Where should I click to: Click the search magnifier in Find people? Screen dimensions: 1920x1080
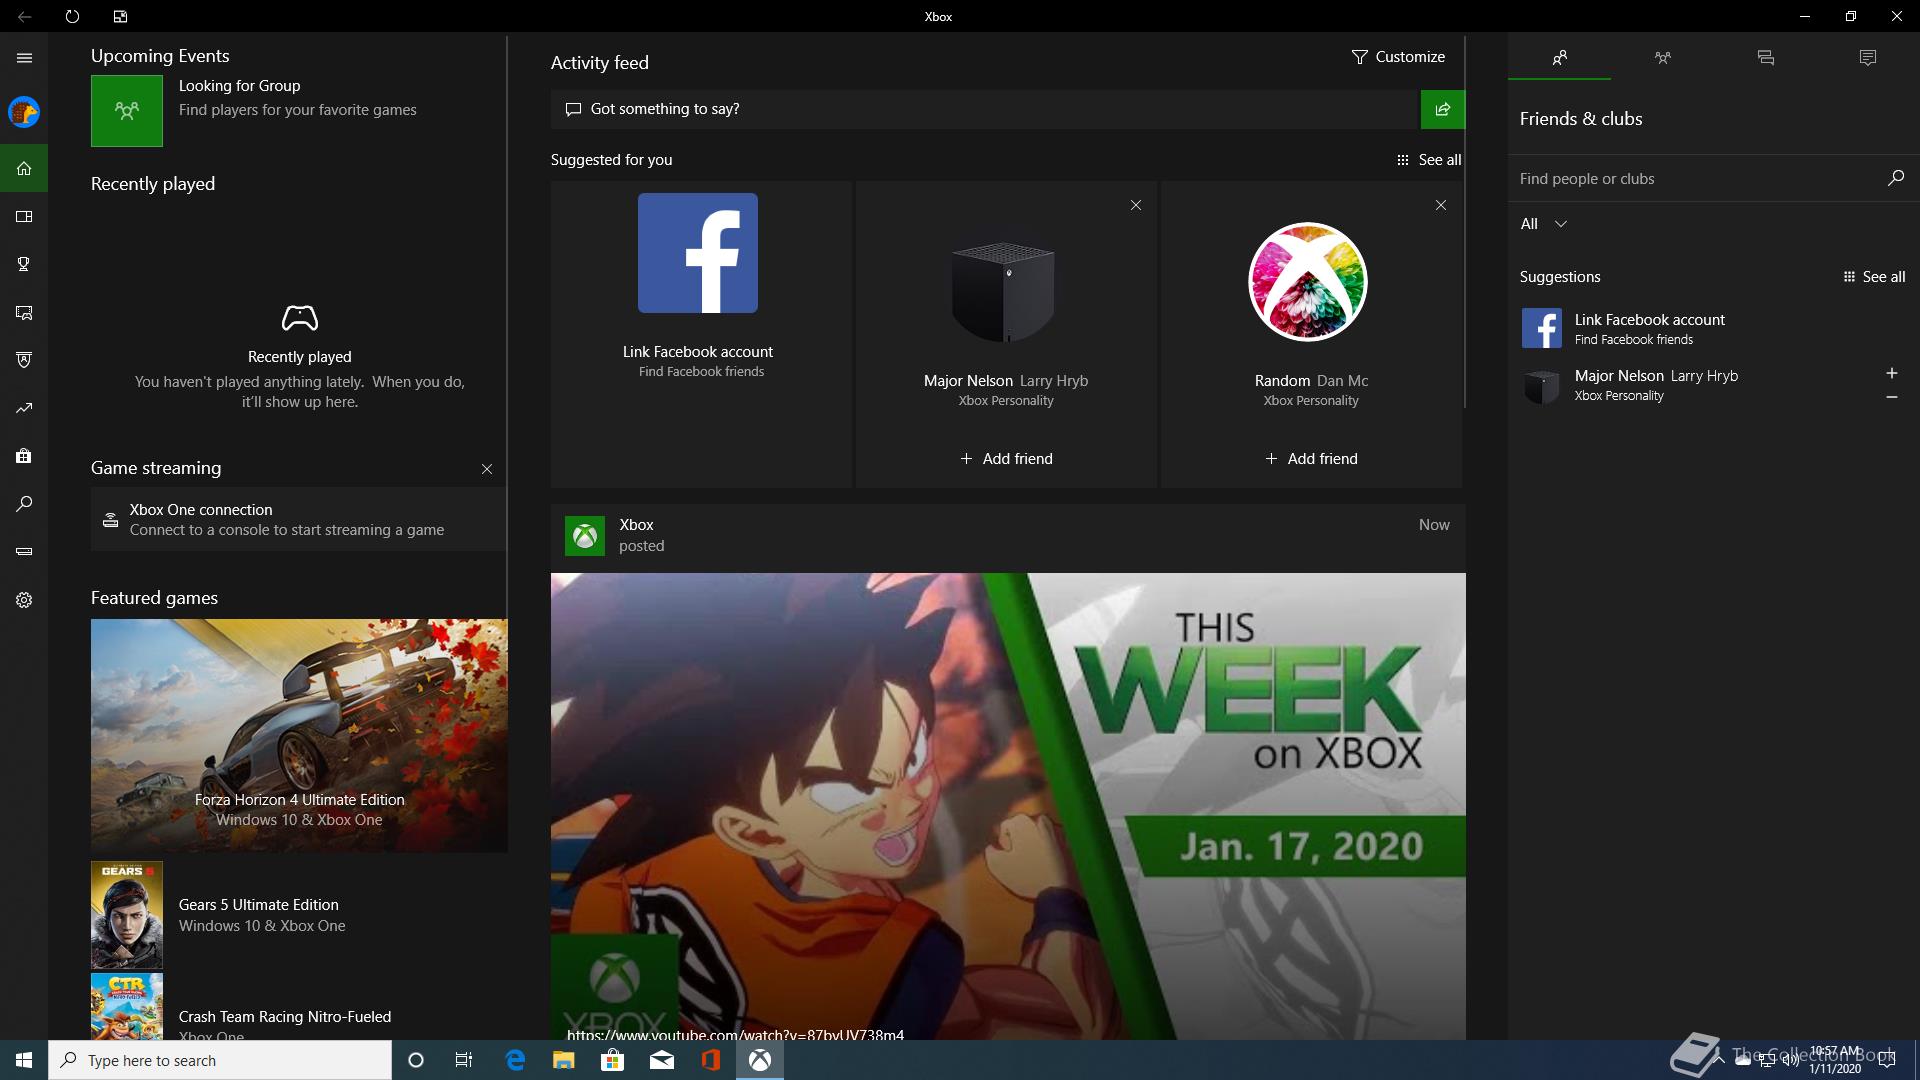tap(1895, 178)
